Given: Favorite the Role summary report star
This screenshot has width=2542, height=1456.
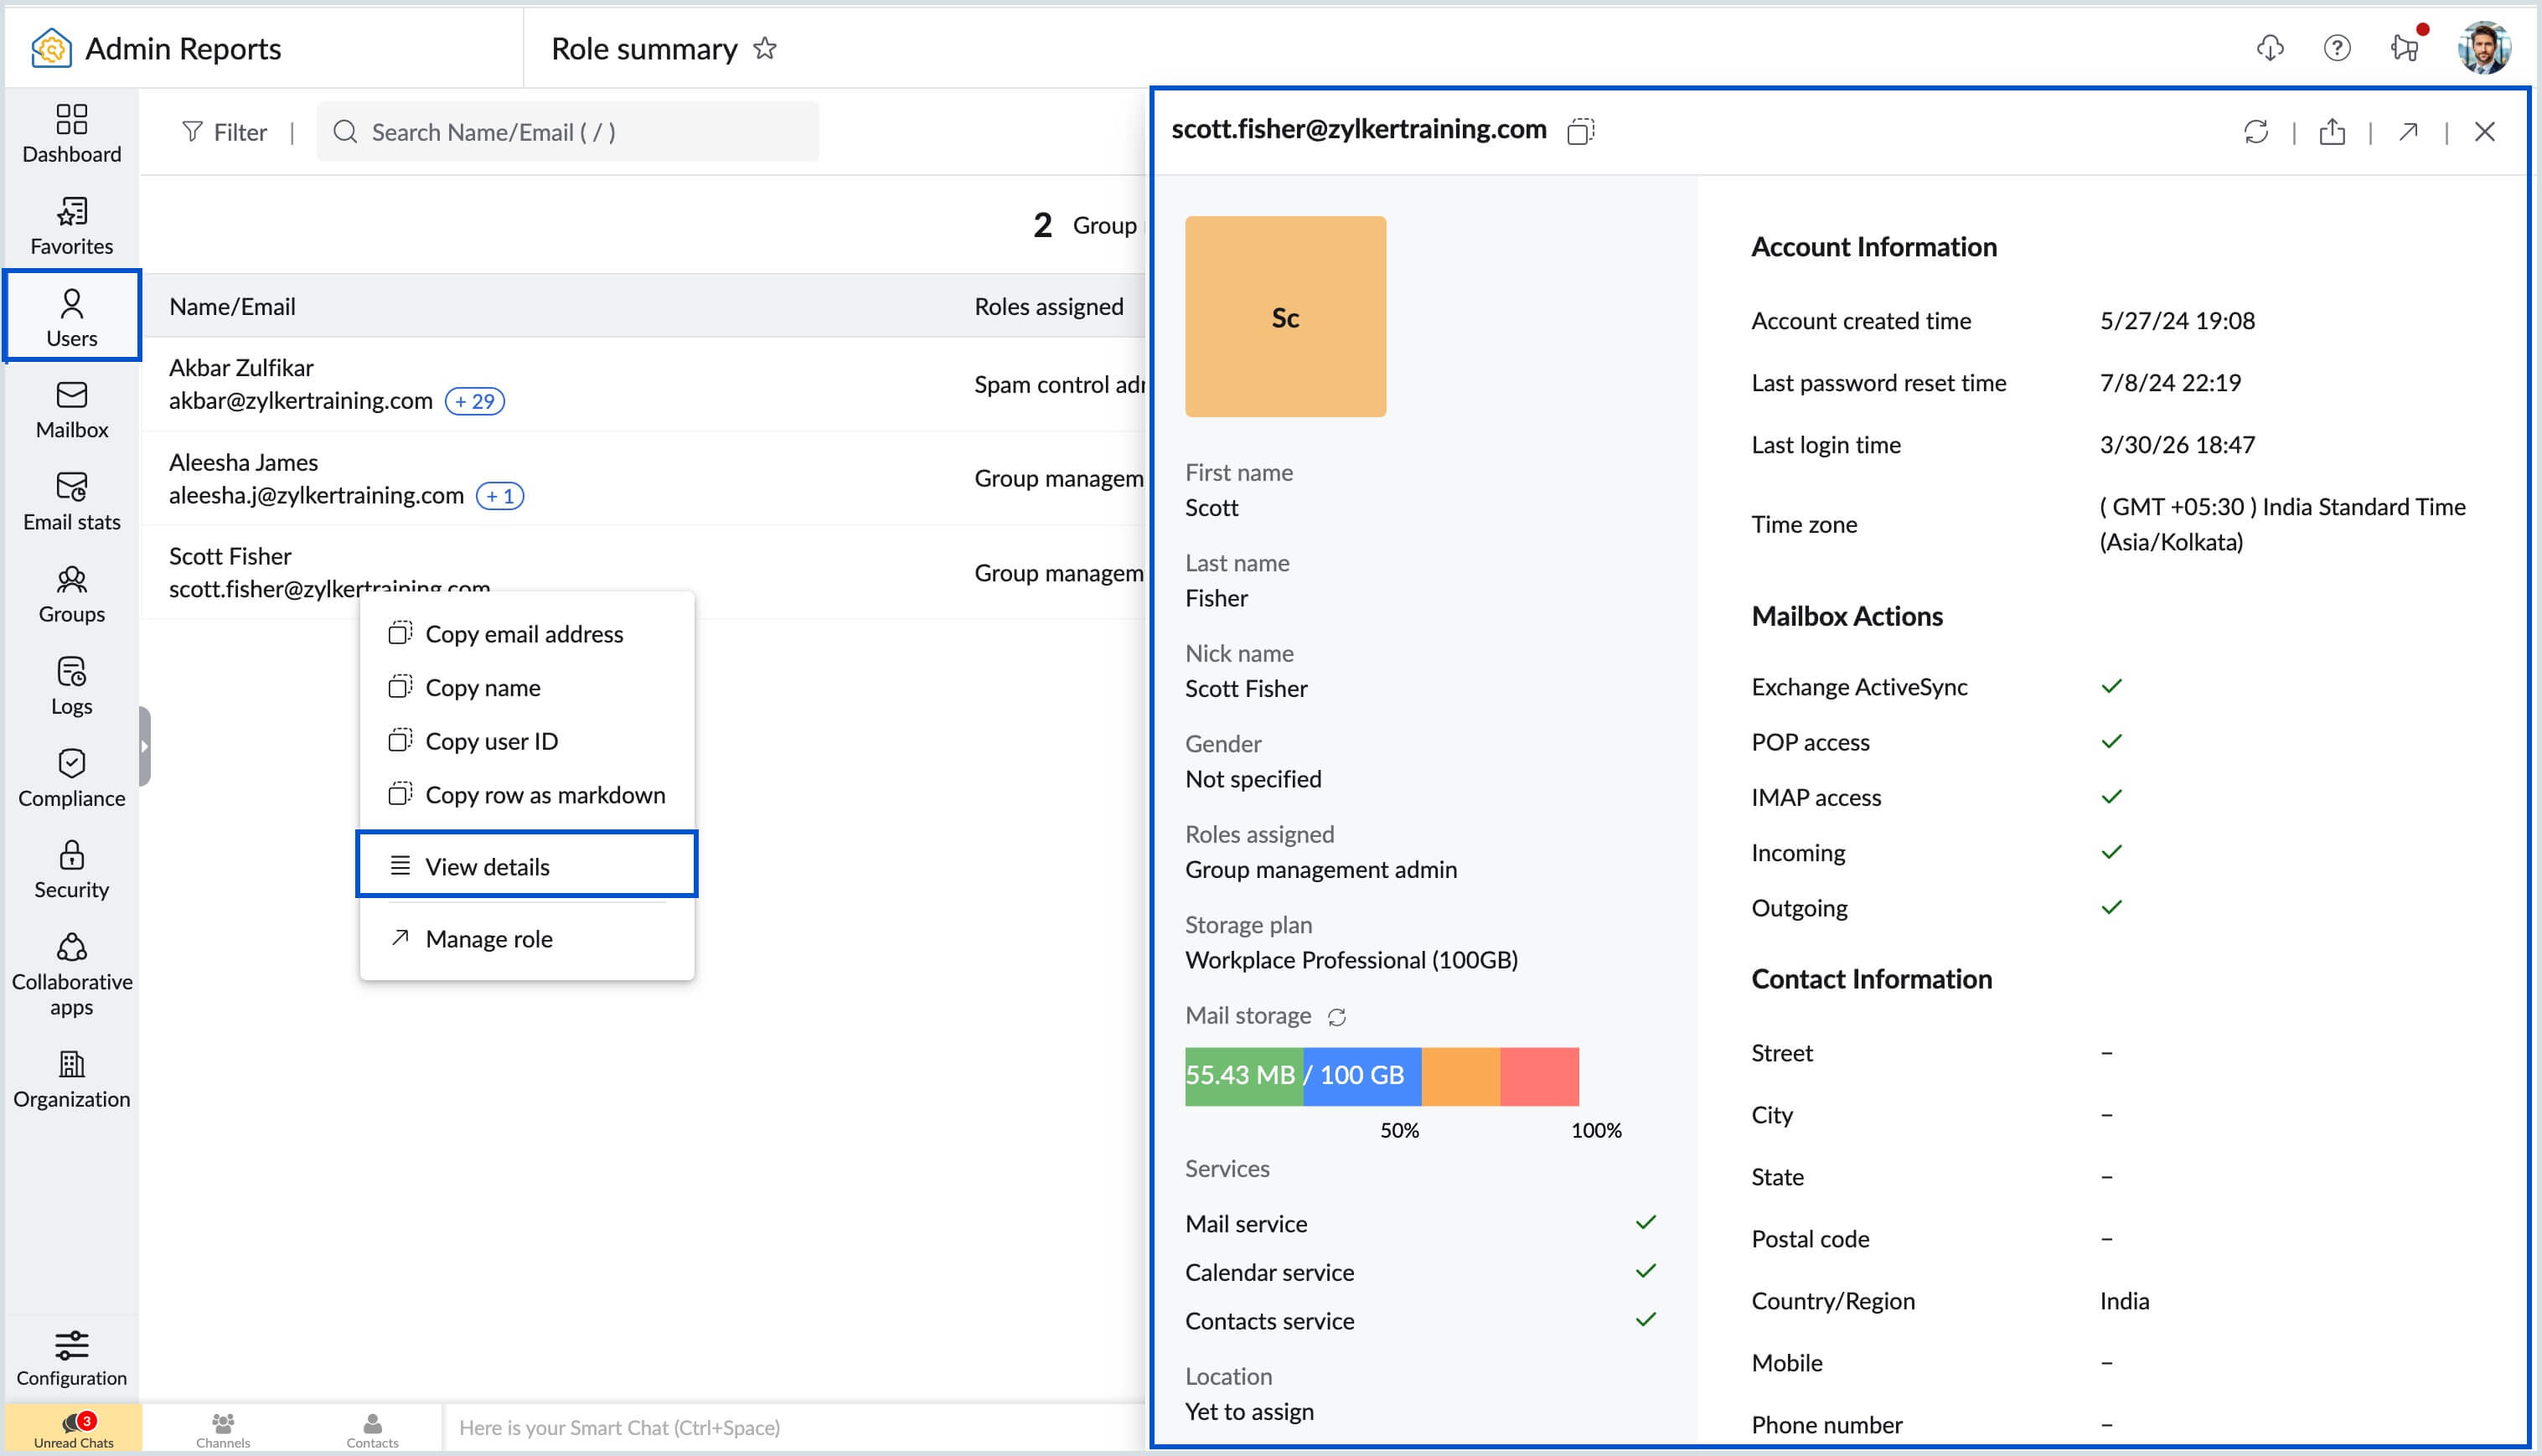Looking at the screenshot, I should (765, 48).
